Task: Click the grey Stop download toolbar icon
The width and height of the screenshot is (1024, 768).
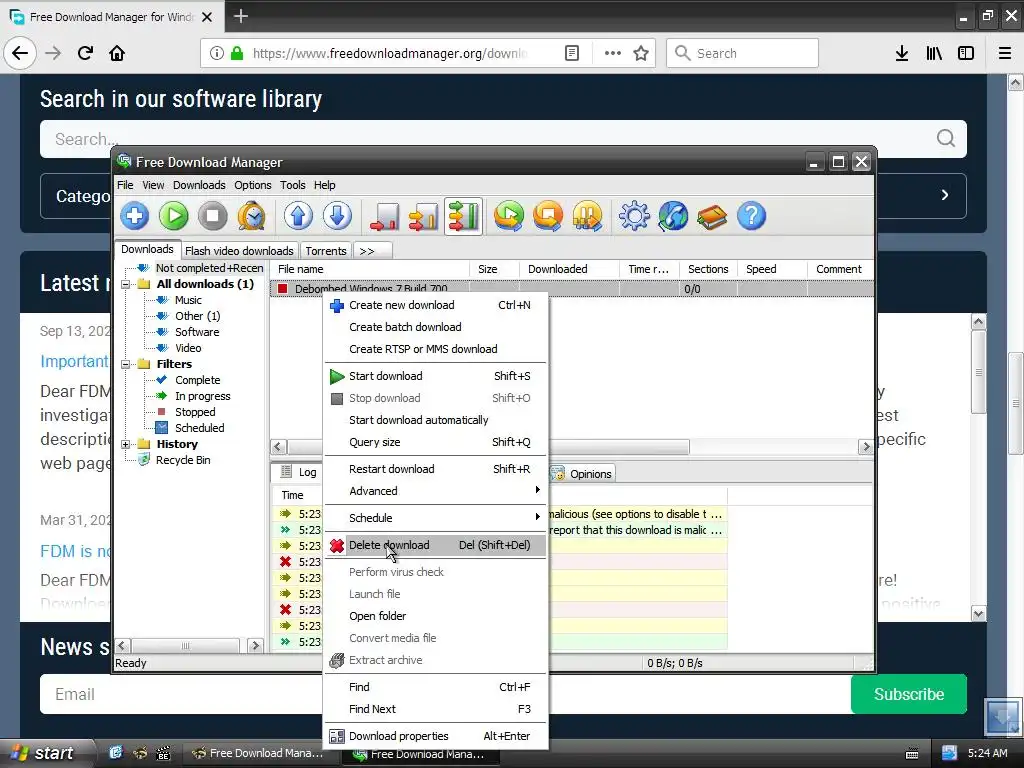Action: point(212,216)
